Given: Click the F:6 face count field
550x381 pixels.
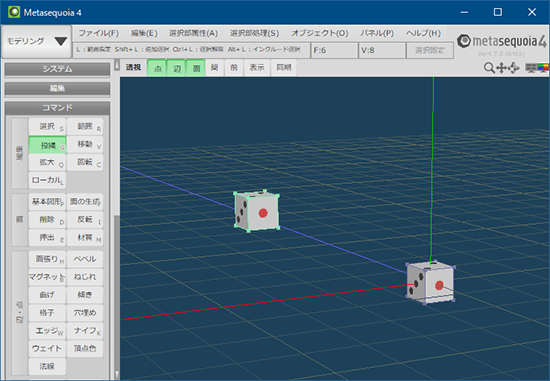Looking at the screenshot, I should click(334, 51).
